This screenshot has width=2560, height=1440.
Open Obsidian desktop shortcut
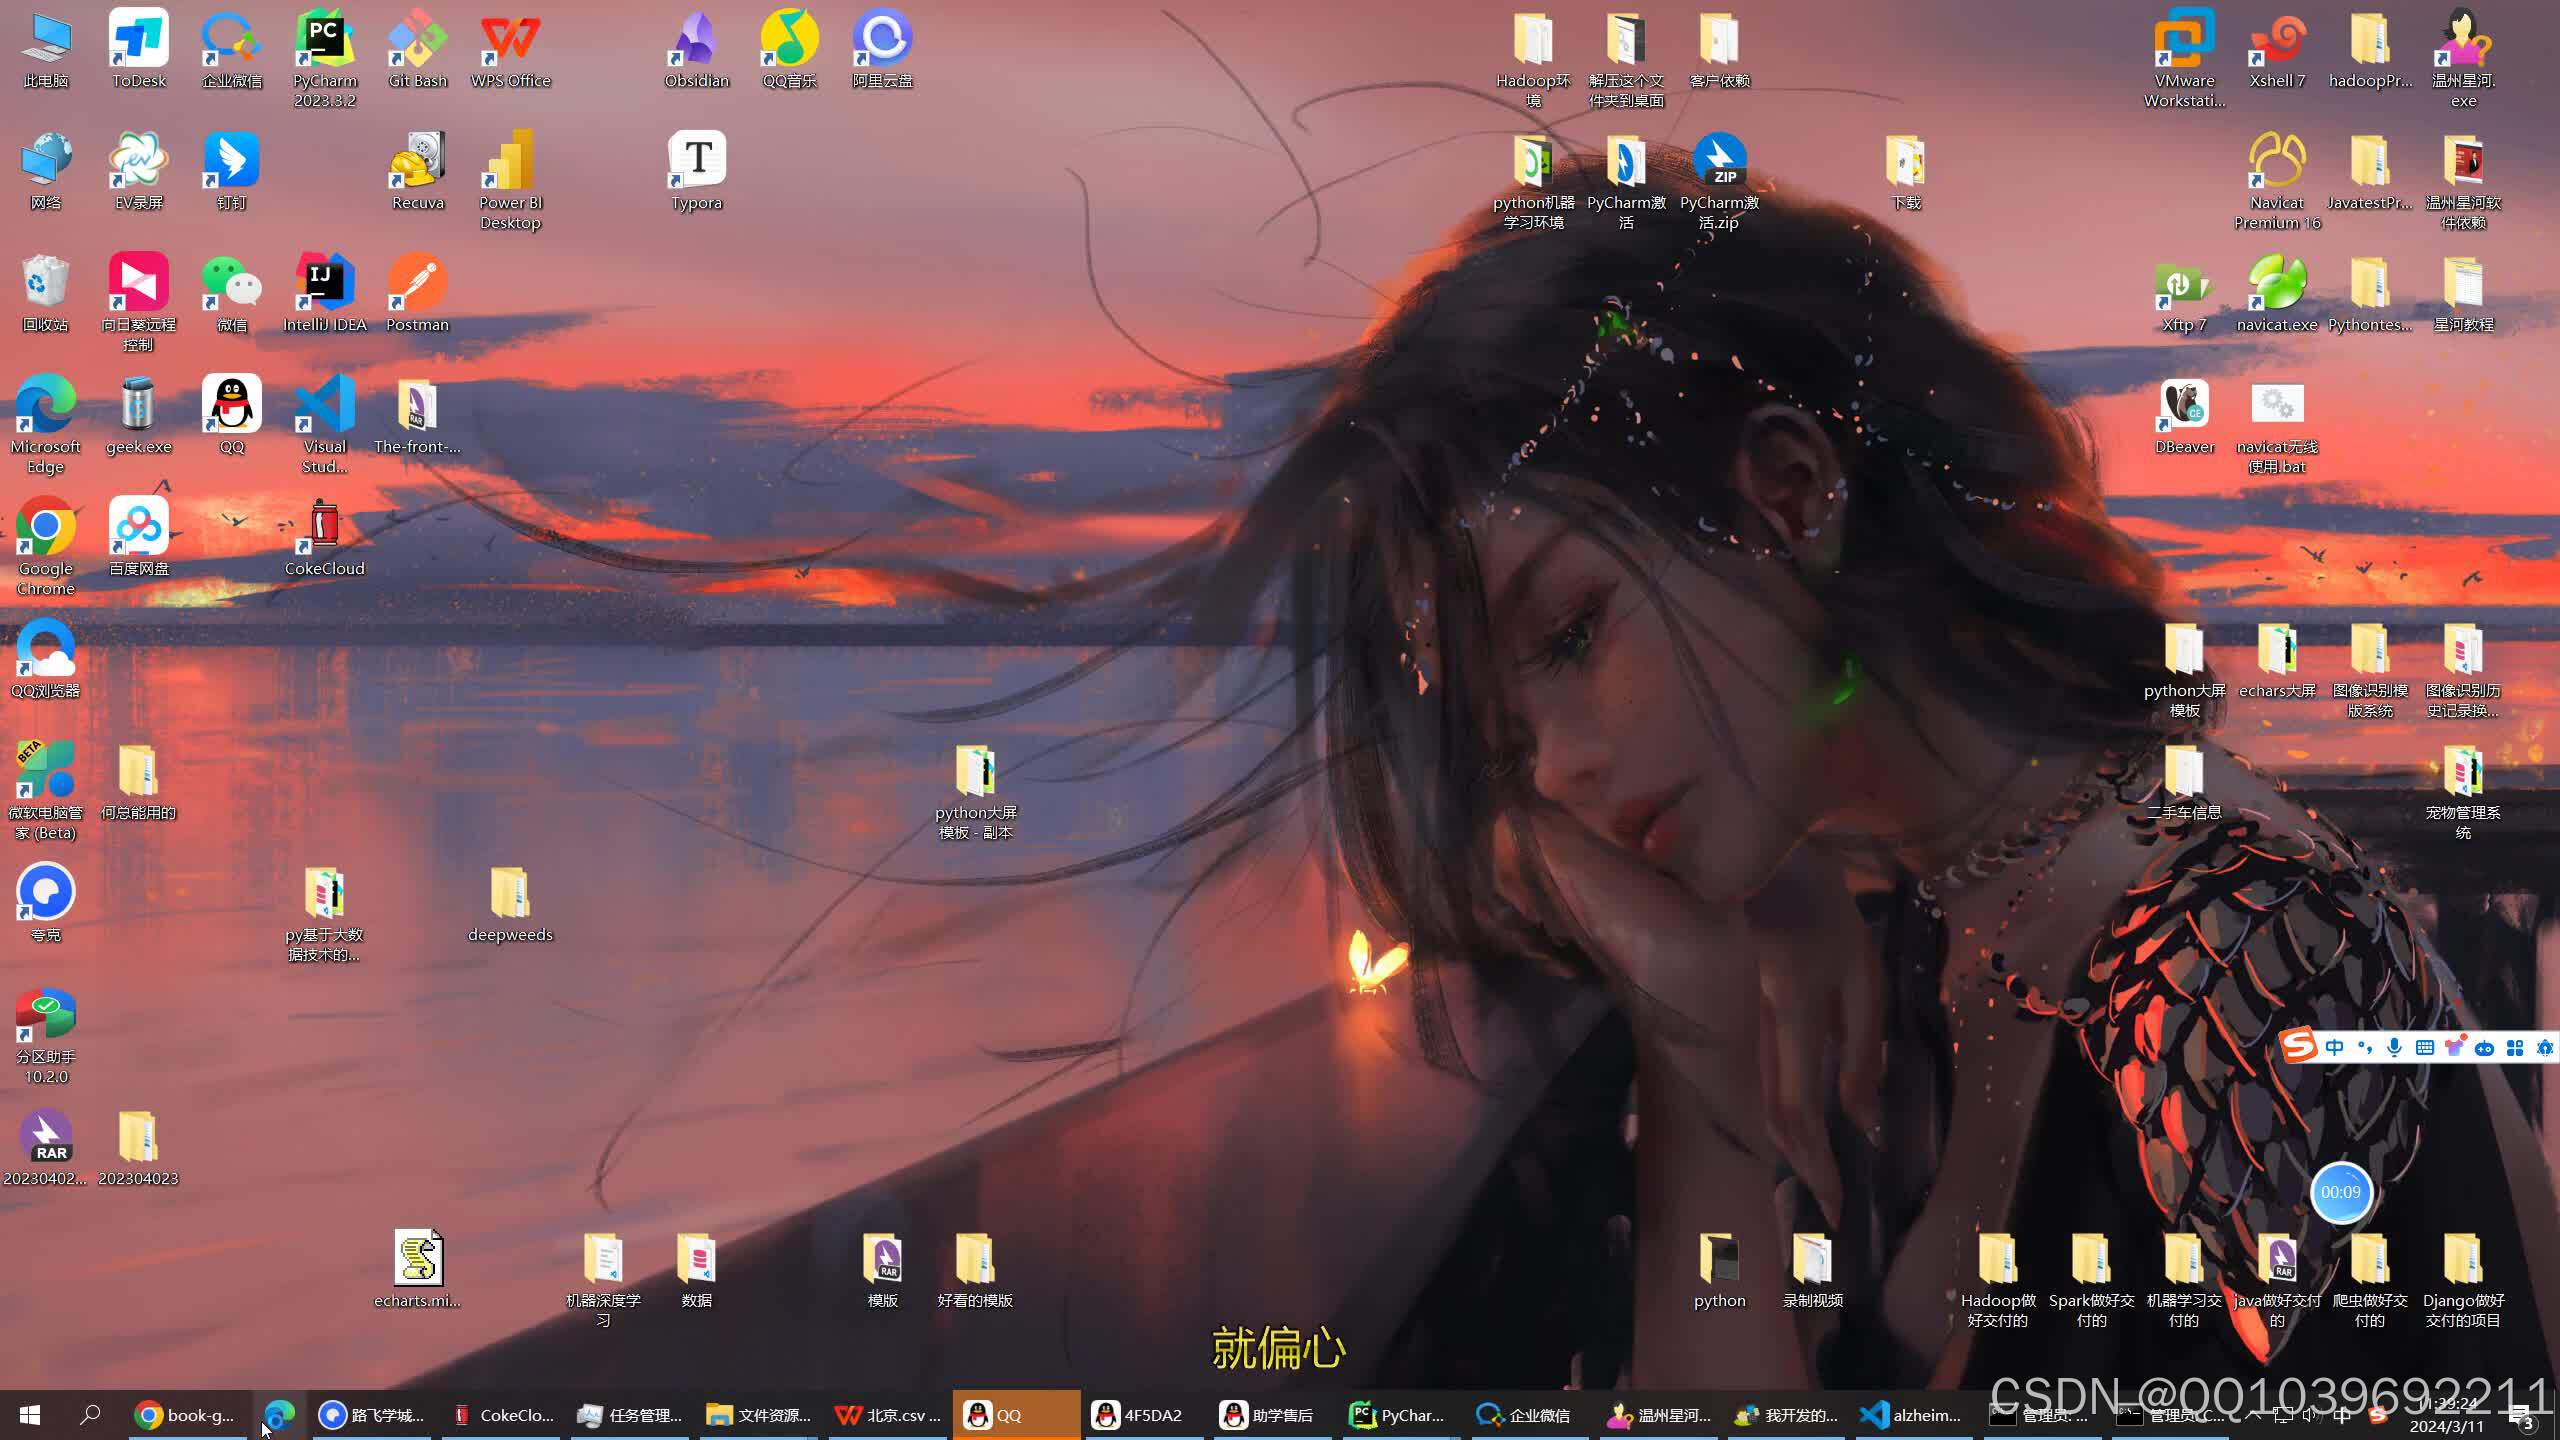click(x=697, y=48)
